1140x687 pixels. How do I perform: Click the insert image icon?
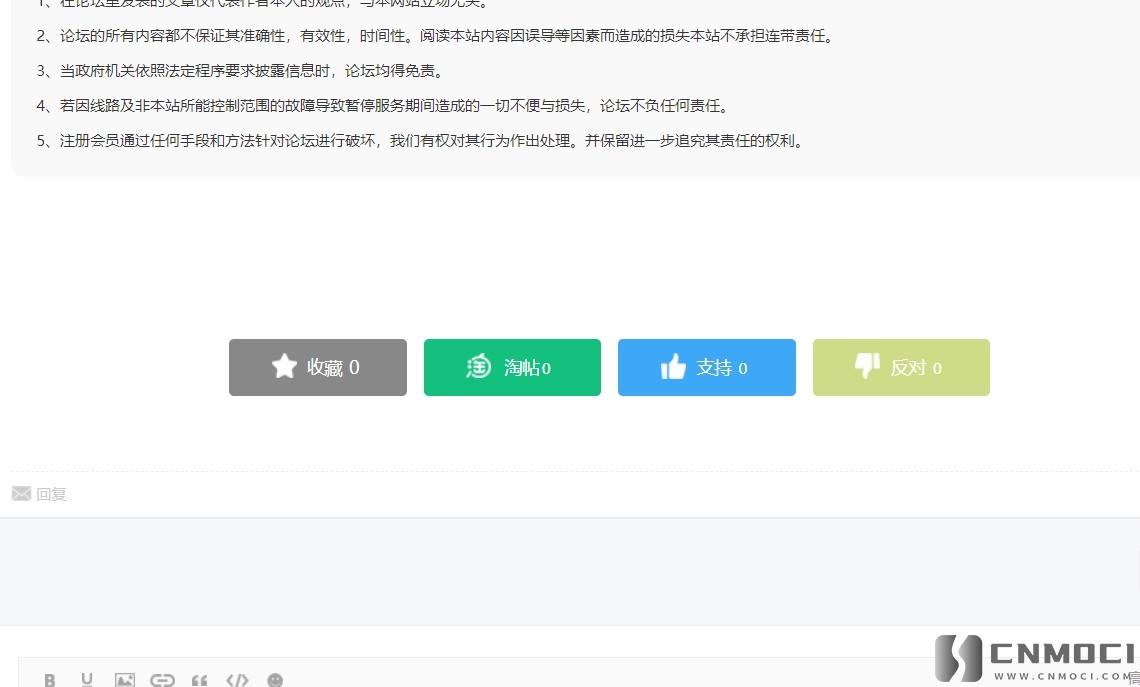(125, 680)
